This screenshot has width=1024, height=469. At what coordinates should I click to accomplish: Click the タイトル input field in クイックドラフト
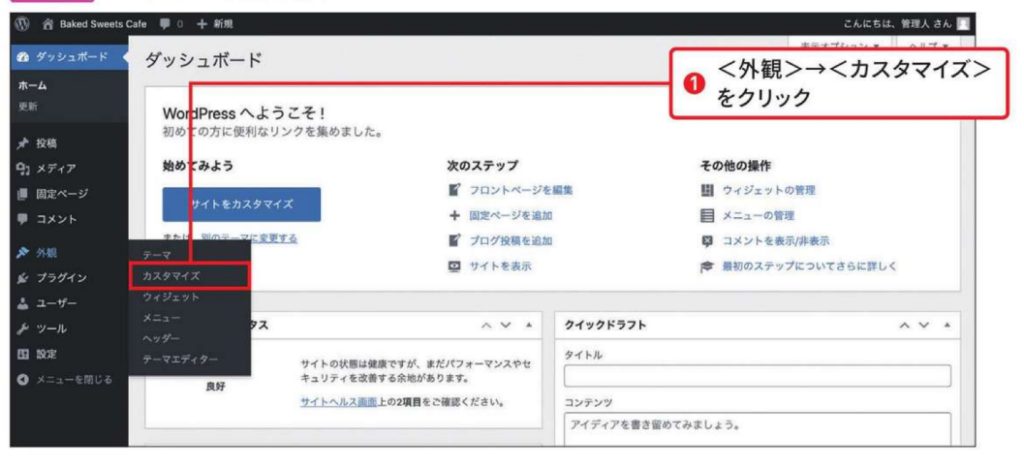click(x=756, y=376)
